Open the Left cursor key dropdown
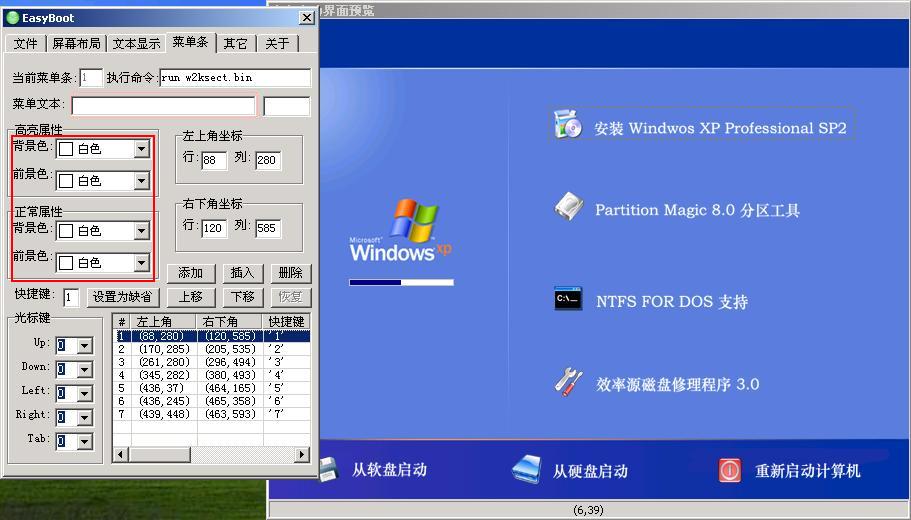Image resolution: width=911 pixels, height=520 pixels. 85,394
